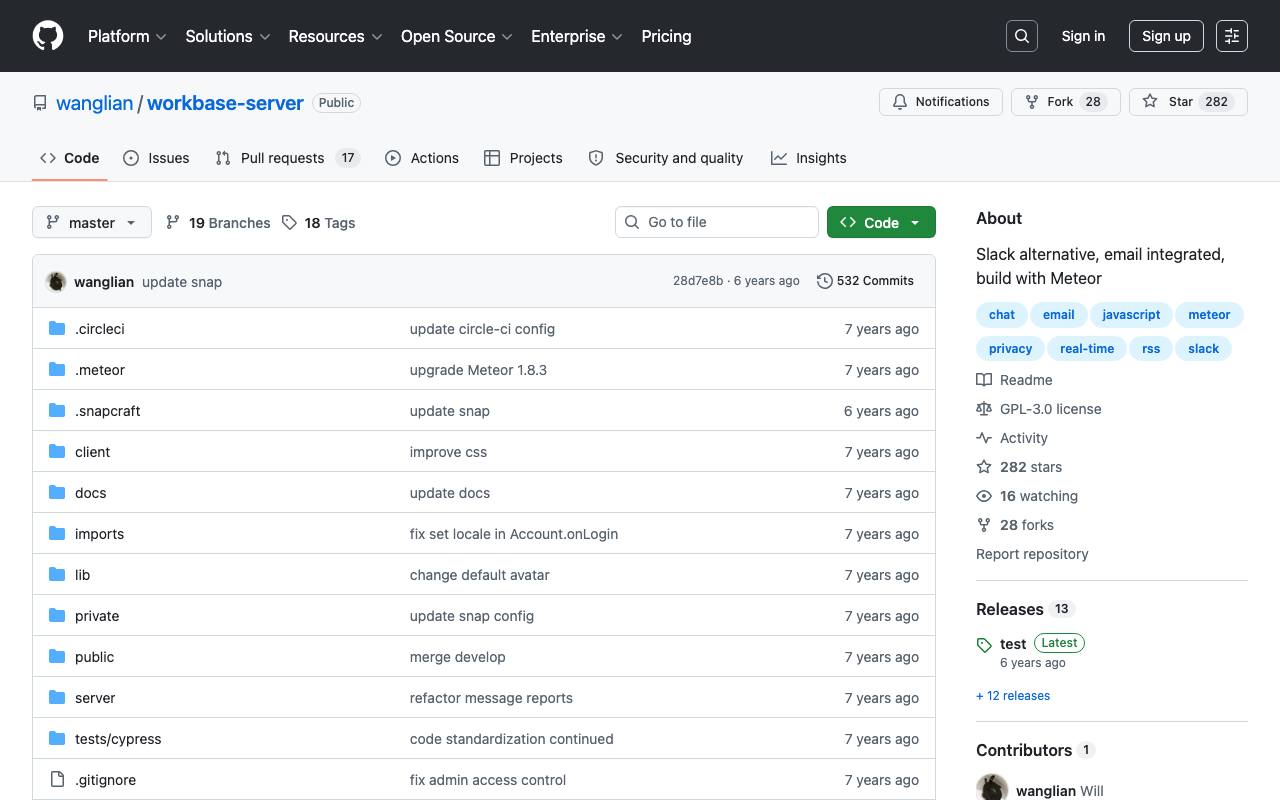
Task: Switch to Security and quality tab
Action: [x=666, y=158]
